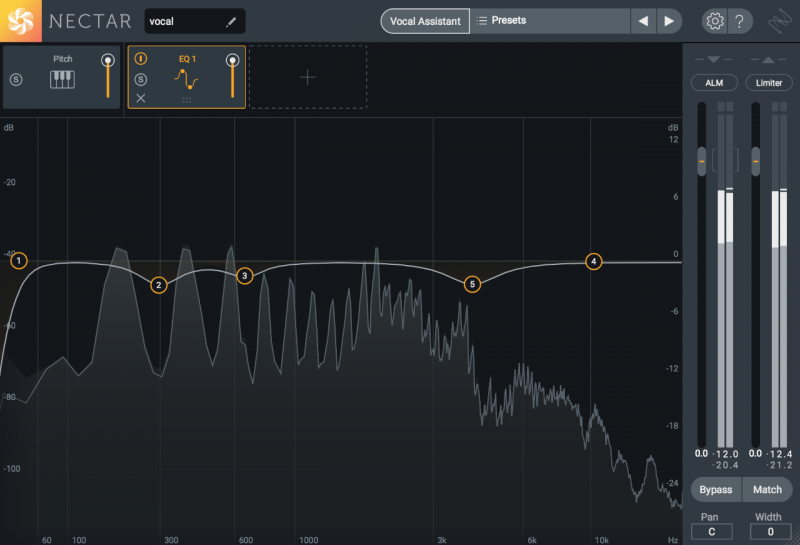The image size is (800, 545).
Task: Open the Vocal Assistant
Action: 425,21
